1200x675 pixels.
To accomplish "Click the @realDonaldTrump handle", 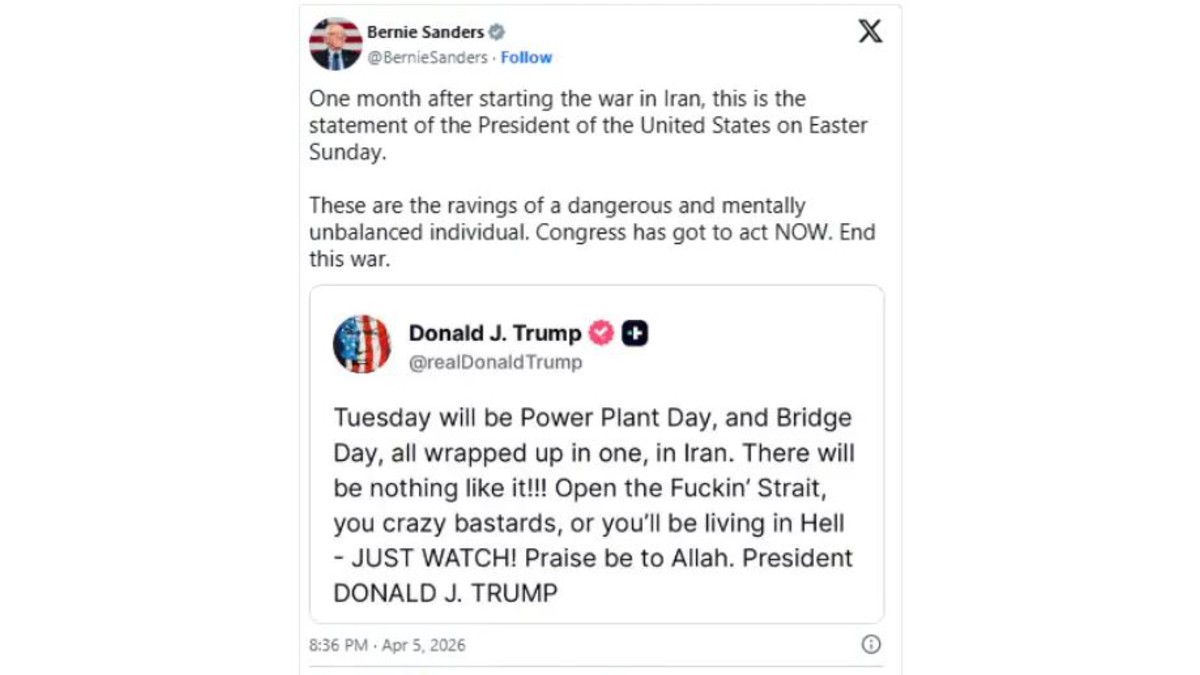I will pos(495,362).
